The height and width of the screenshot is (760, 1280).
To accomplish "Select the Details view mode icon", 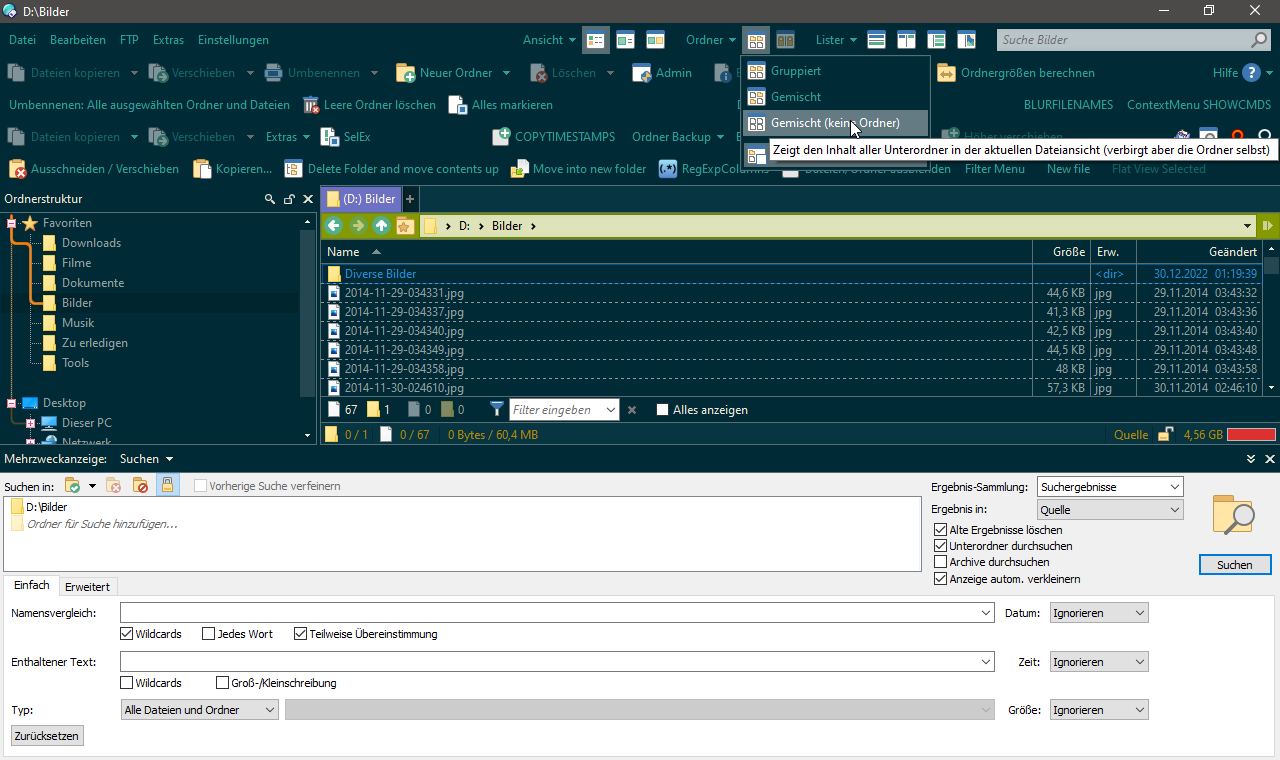I will pyautogui.click(x=596, y=40).
